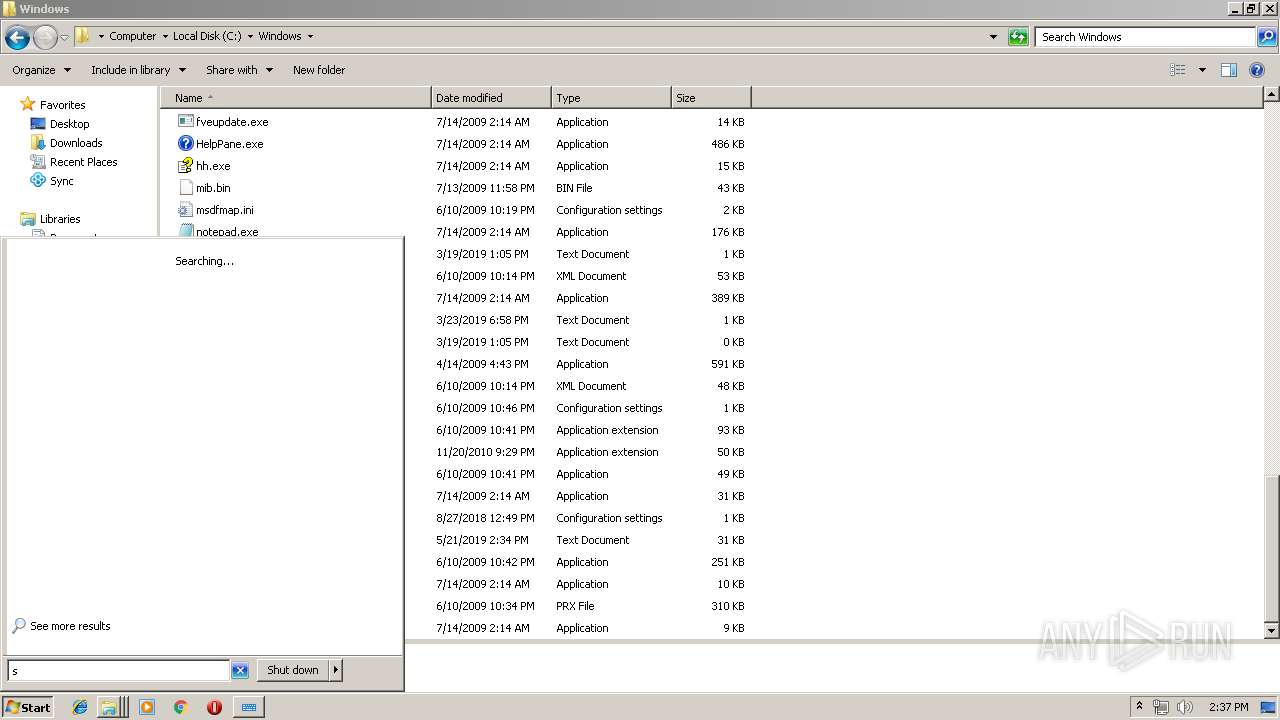
Task: Open the Shut down options arrow
Action: (x=336, y=670)
